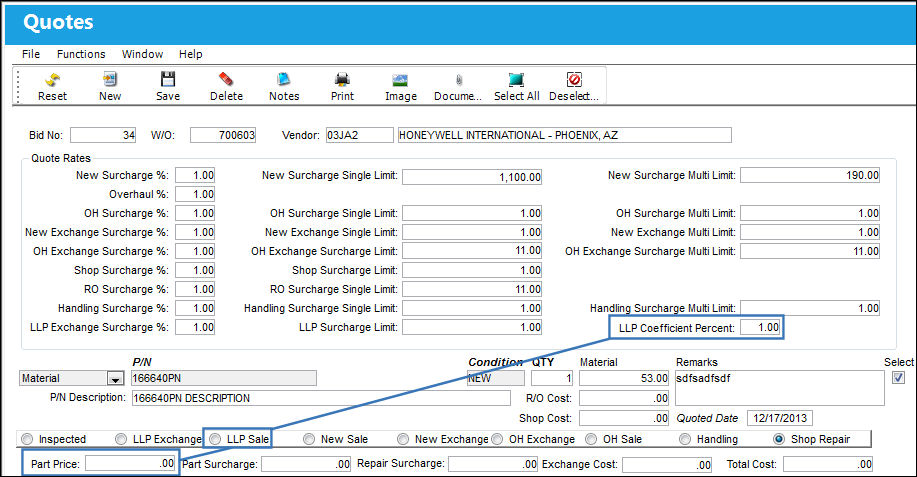Open the Functions menu
This screenshot has width=917, height=477.
[81, 54]
